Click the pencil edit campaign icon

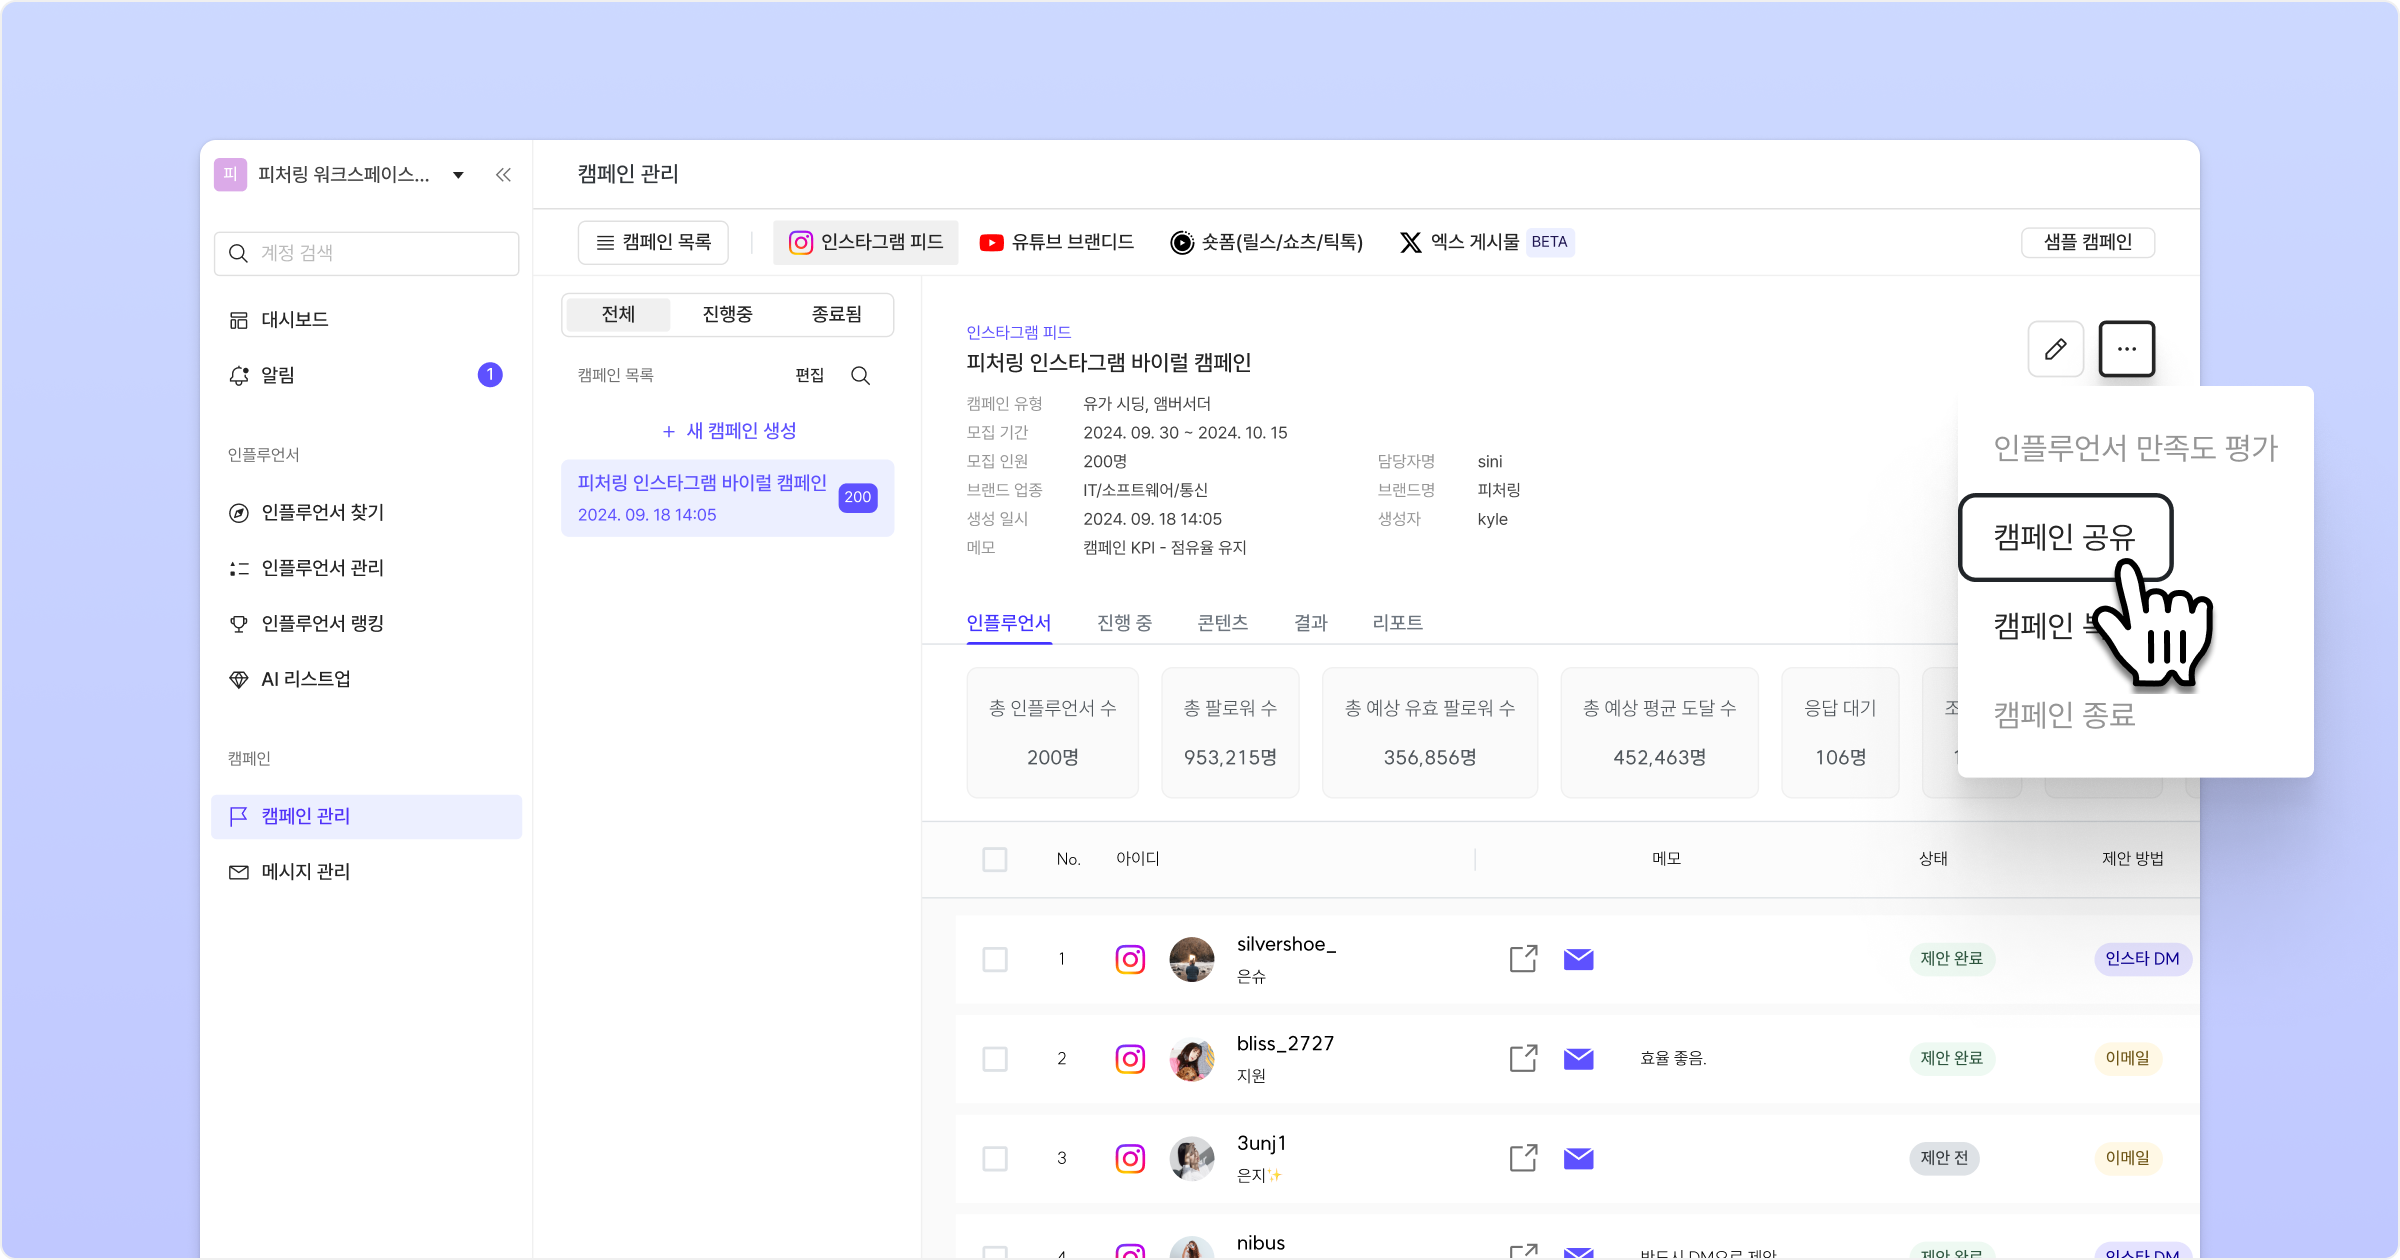(x=2055, y=349)
